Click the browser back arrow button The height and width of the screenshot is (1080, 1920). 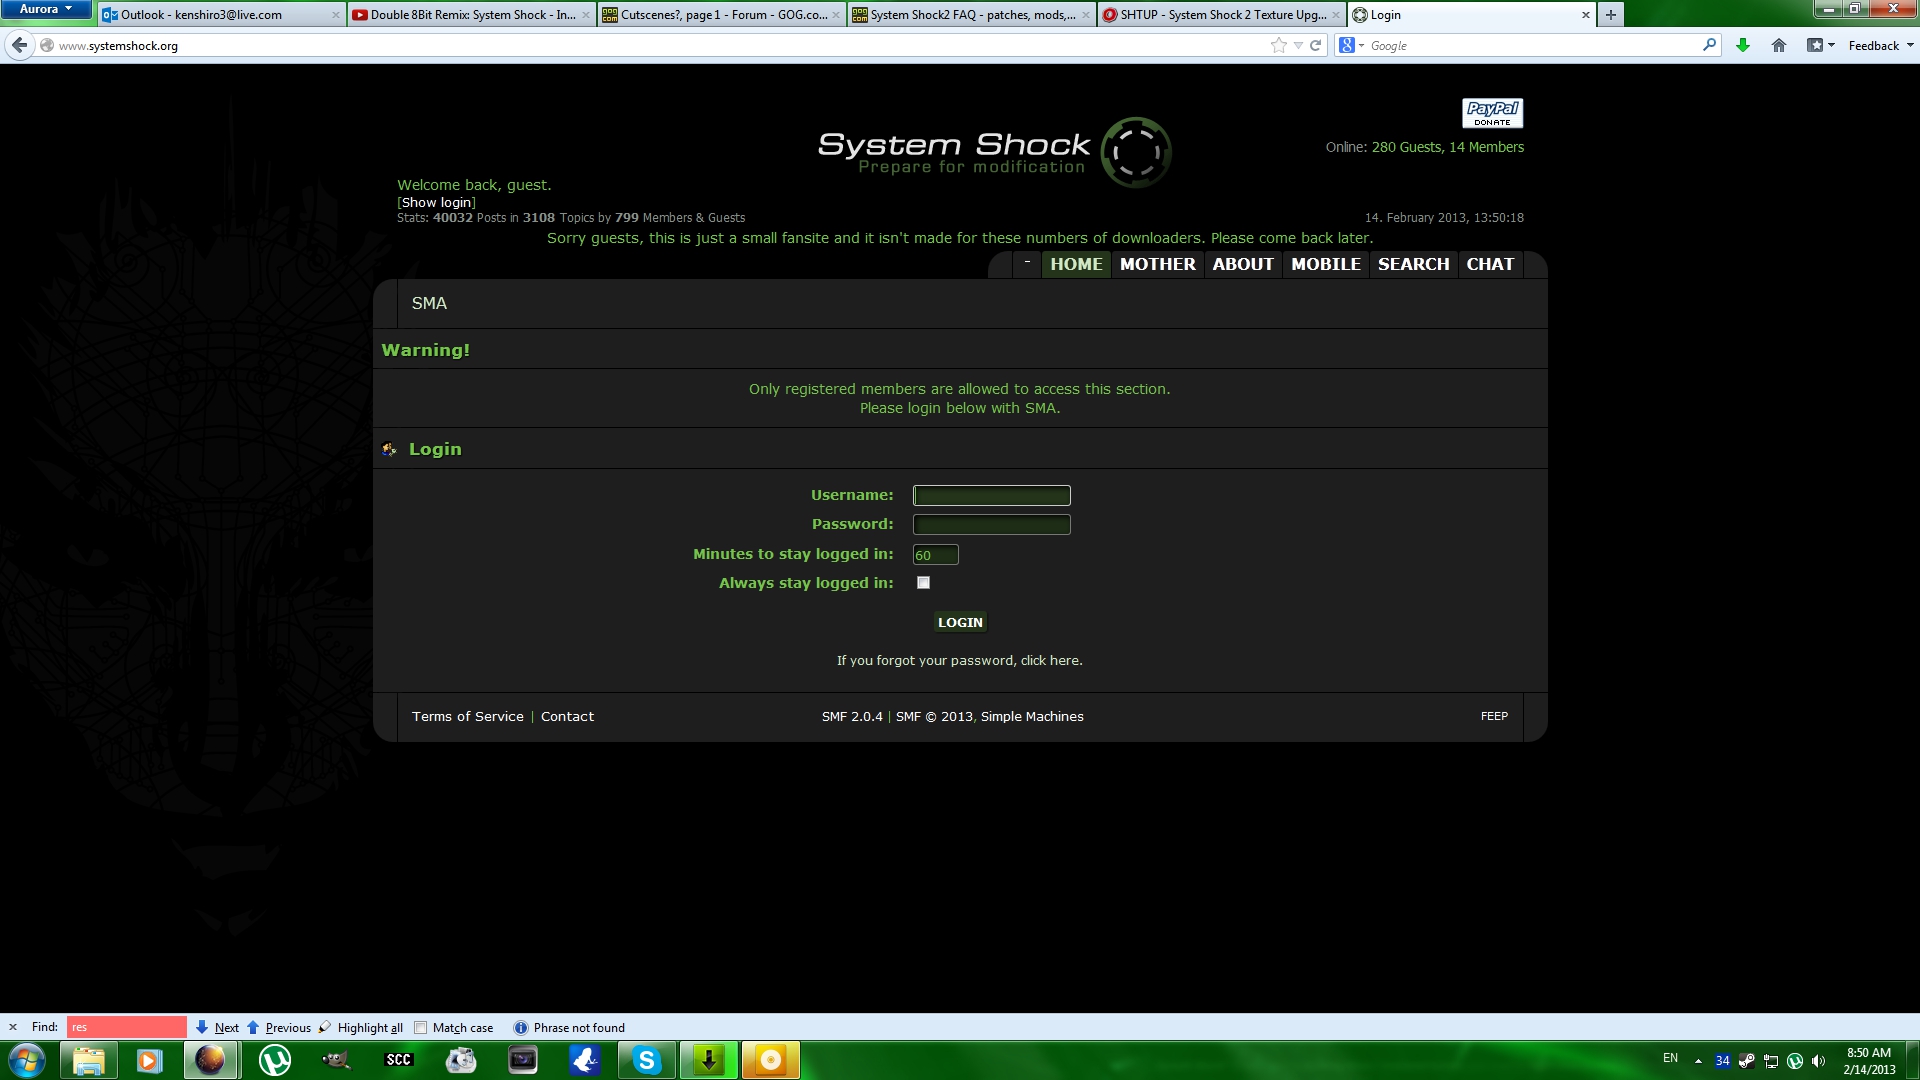20,45
